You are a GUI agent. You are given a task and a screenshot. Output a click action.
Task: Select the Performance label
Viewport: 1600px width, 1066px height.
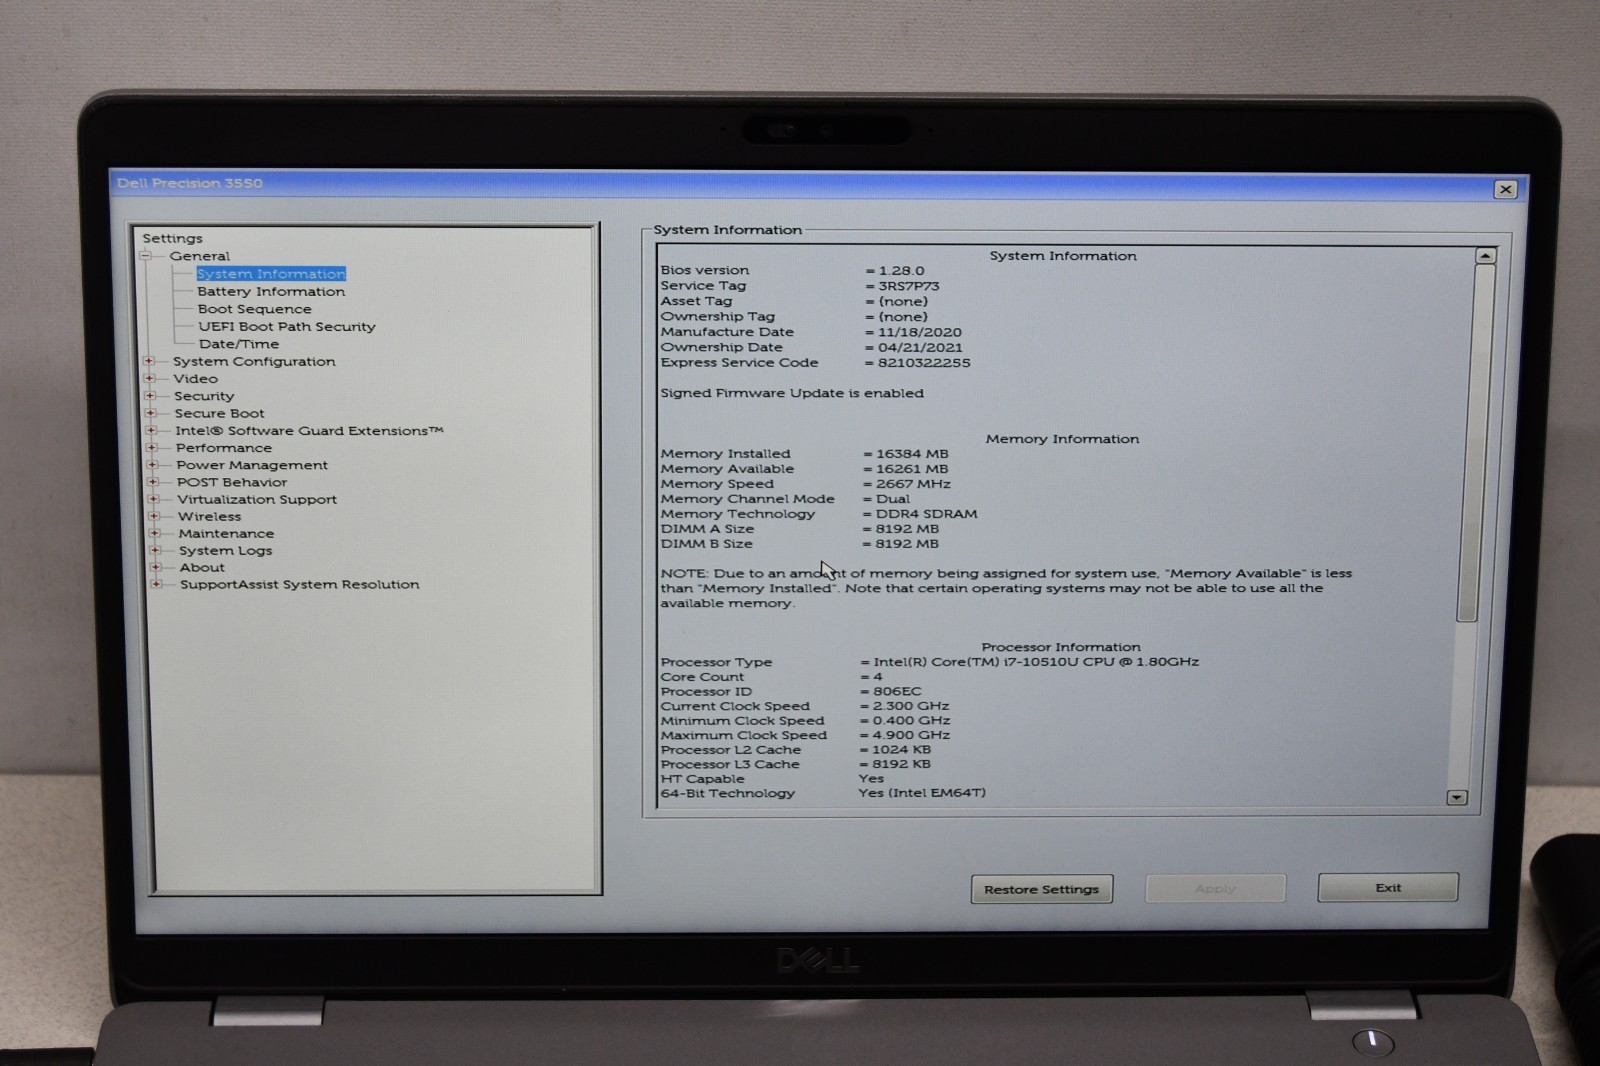coord(224,448)
